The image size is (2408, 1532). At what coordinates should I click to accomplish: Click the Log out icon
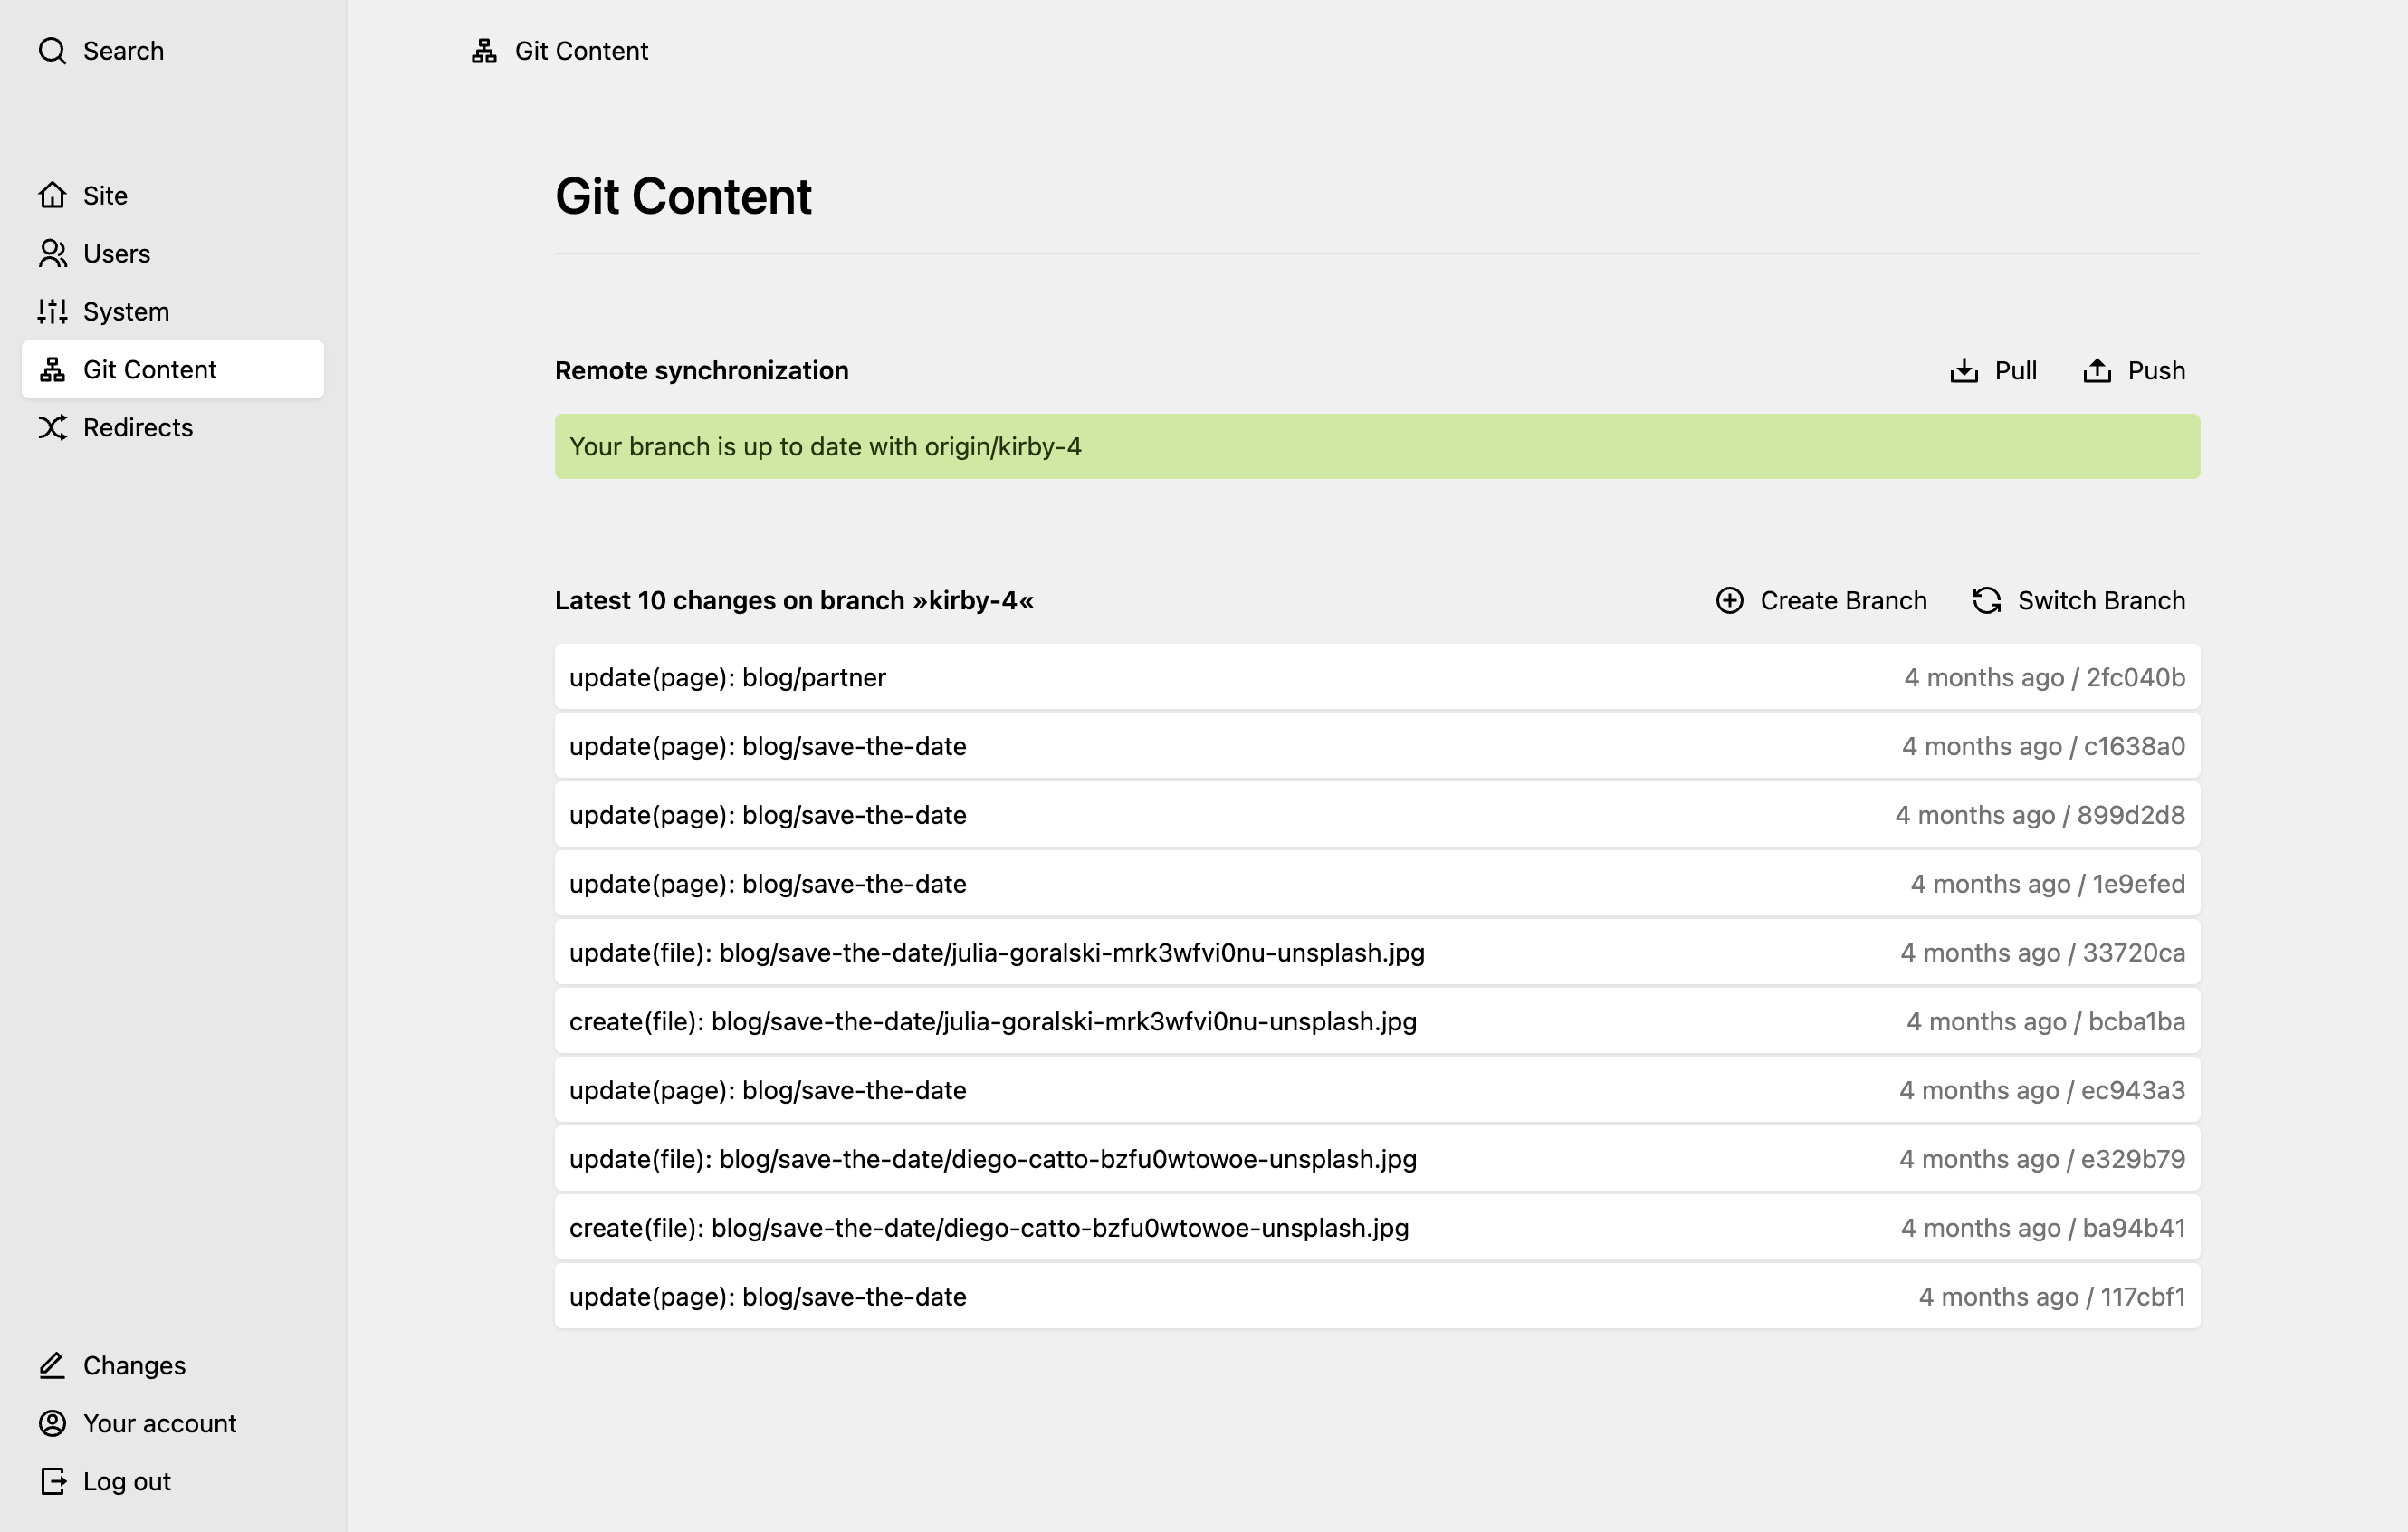(52, 1482)
